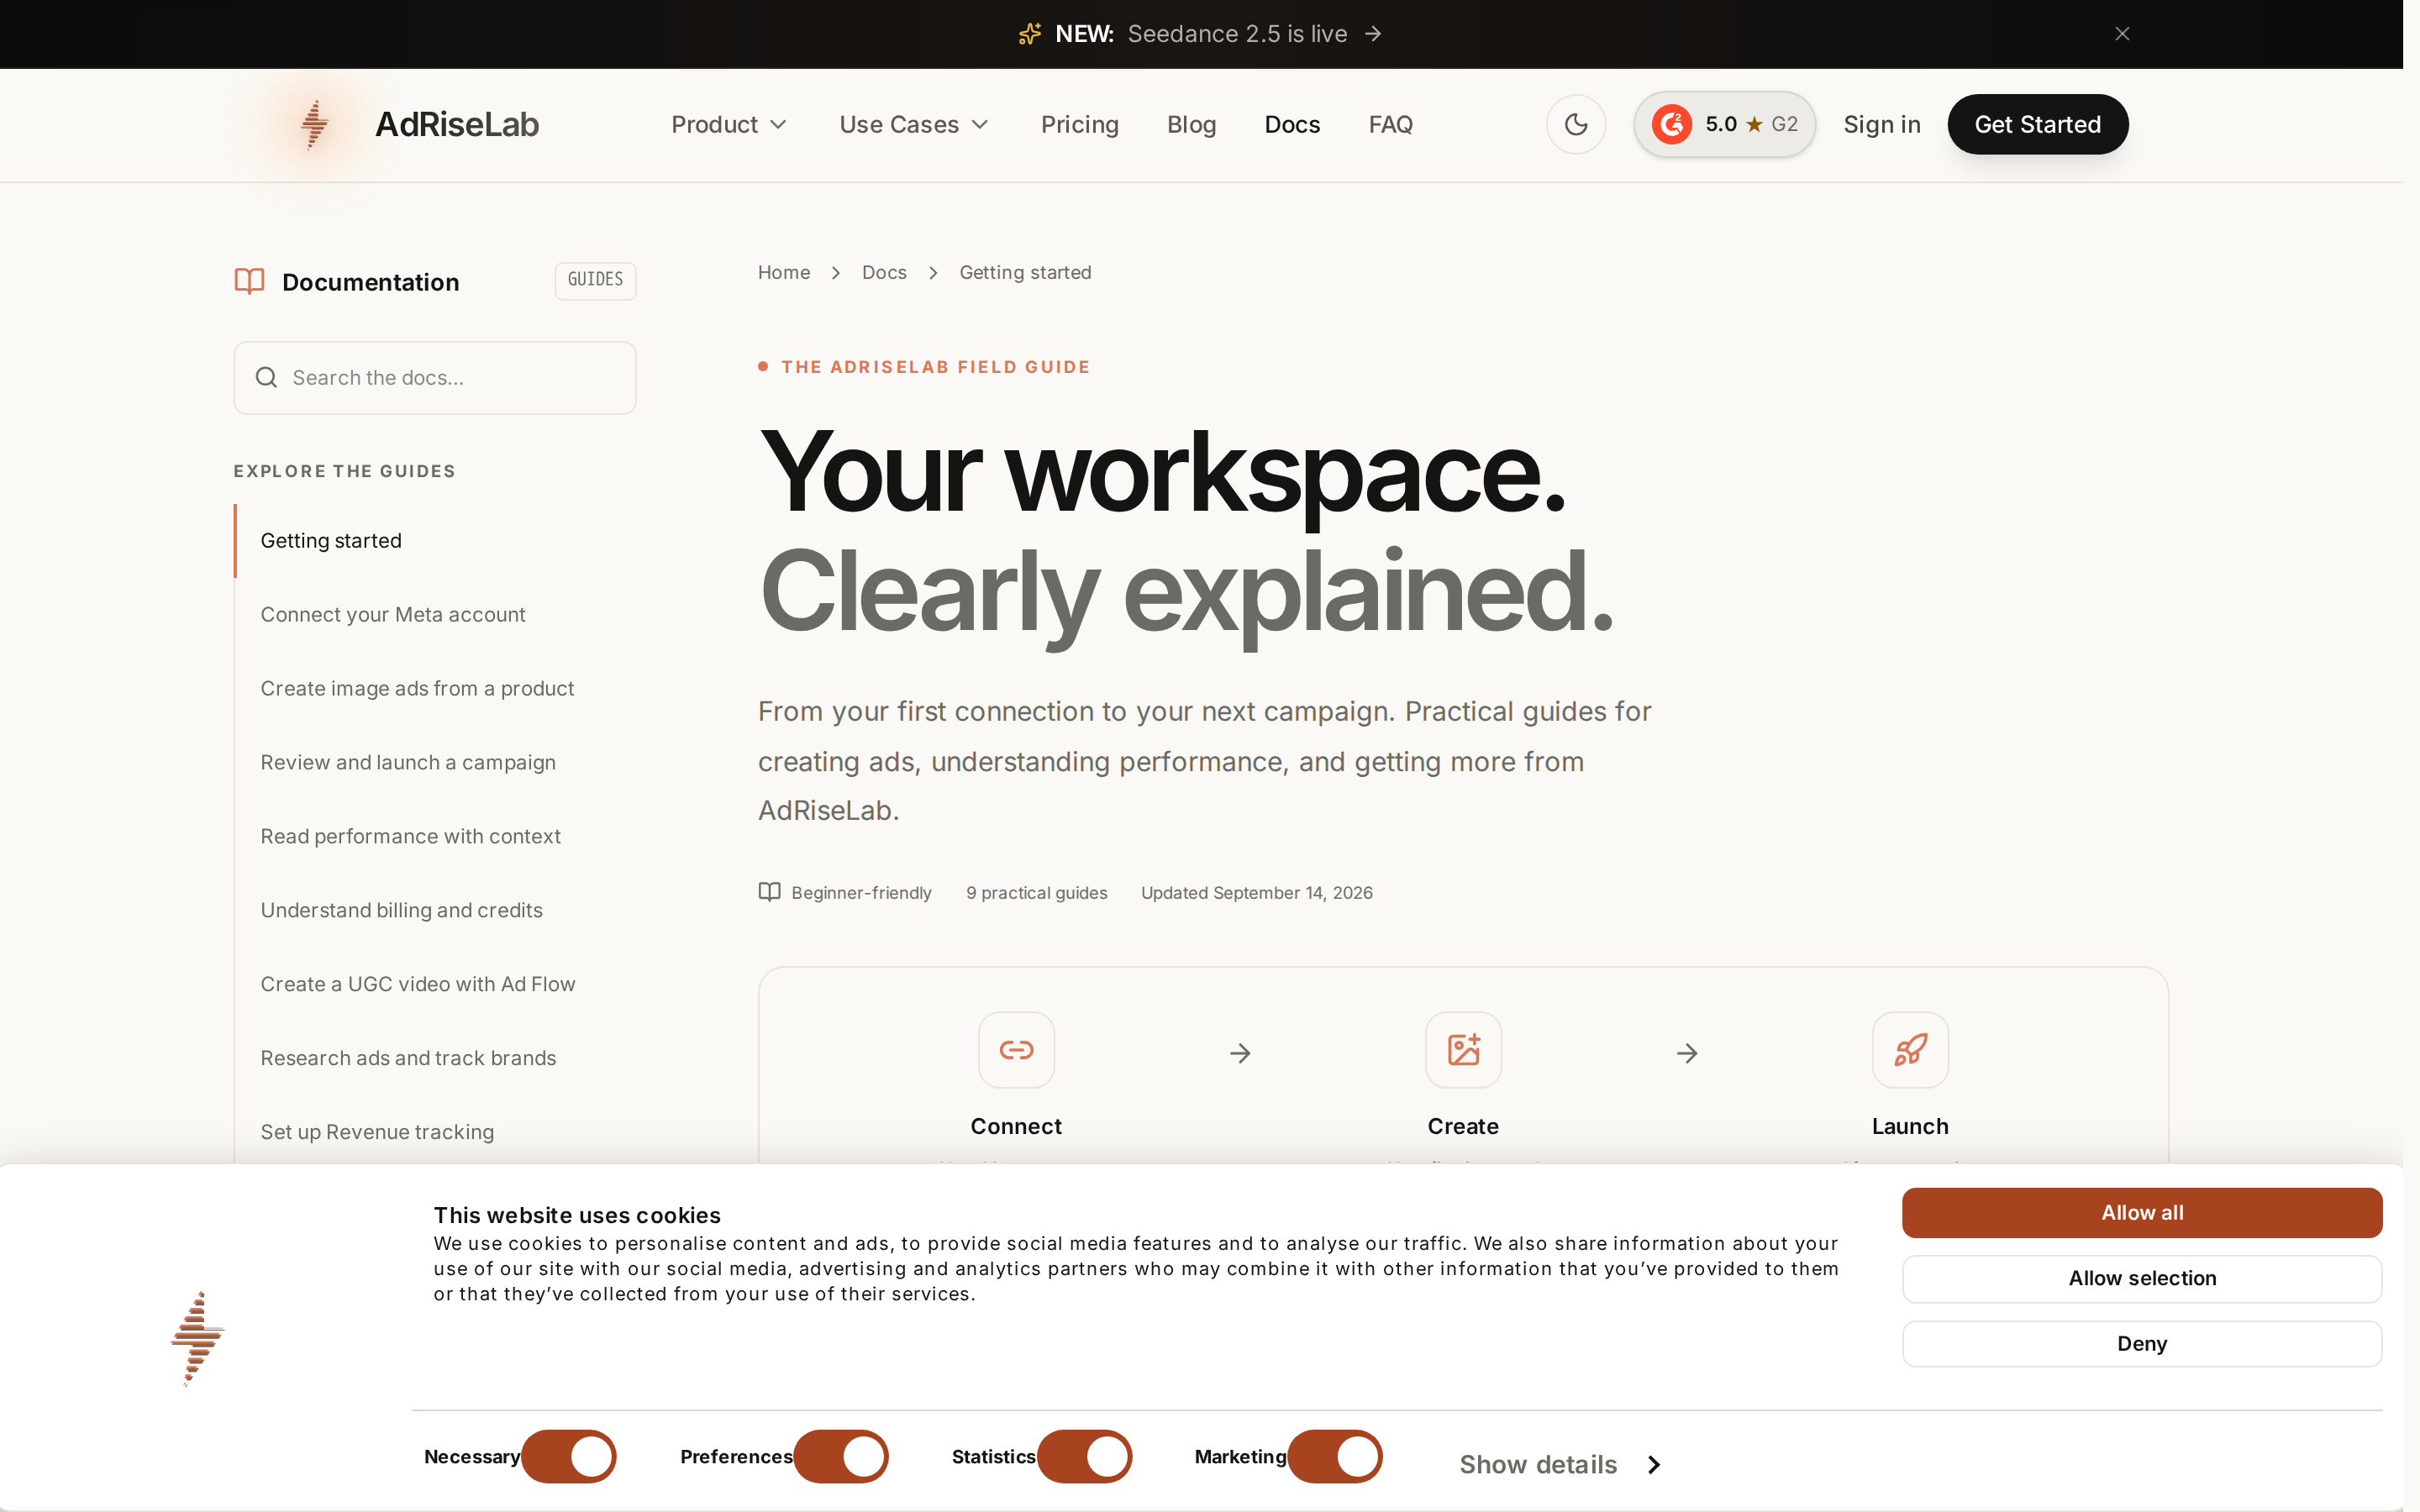This screenshot has height=1512, width=2420.
Task: Select Docs in the navigation bar
Action: point(1292,124)
